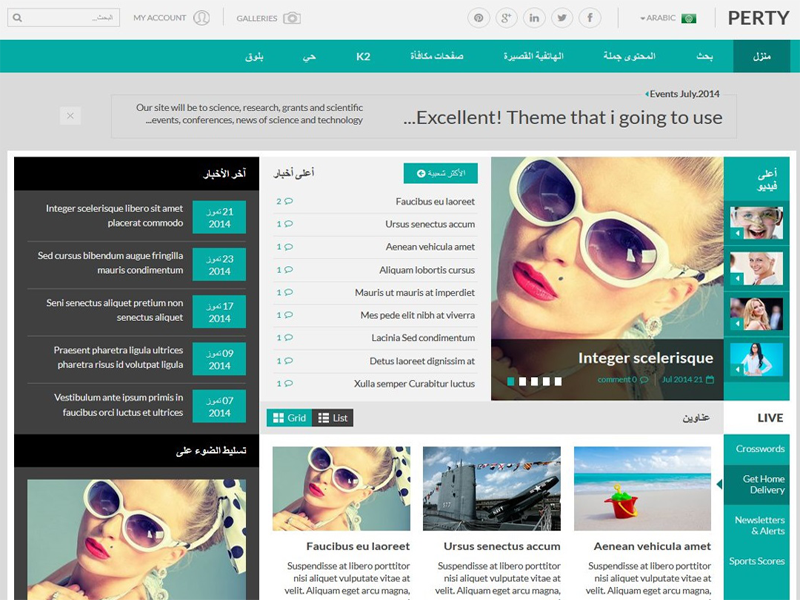Open the LinkedIn social profile icon
The width and height of the screenshot is (800, 600).
click(x=534, y=17)
